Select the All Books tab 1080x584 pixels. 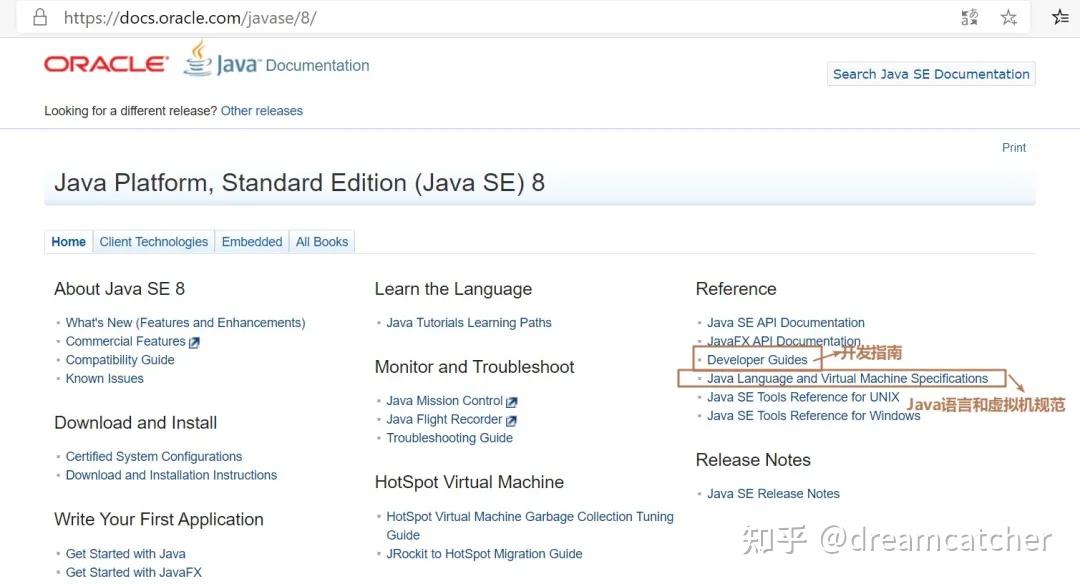pyautogui.click(x=321, y=241)
